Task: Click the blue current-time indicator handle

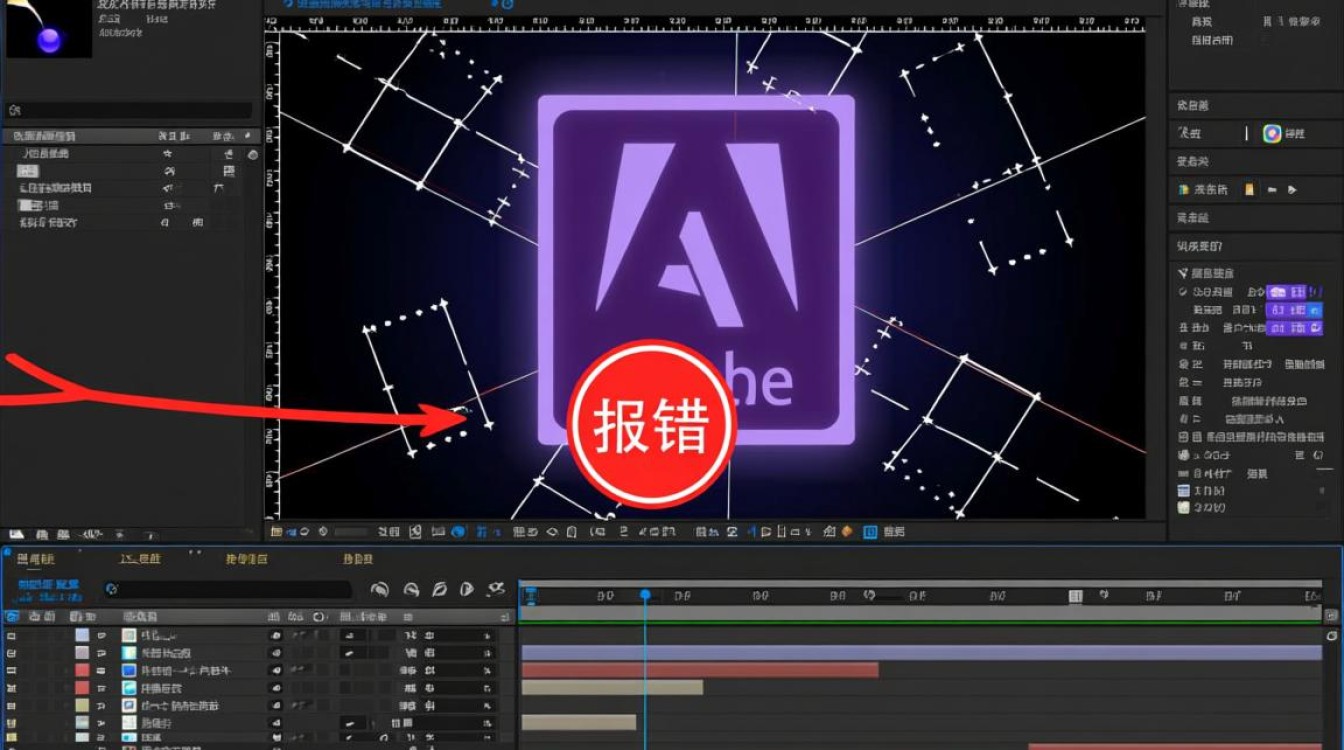Action: pos(645,595)
